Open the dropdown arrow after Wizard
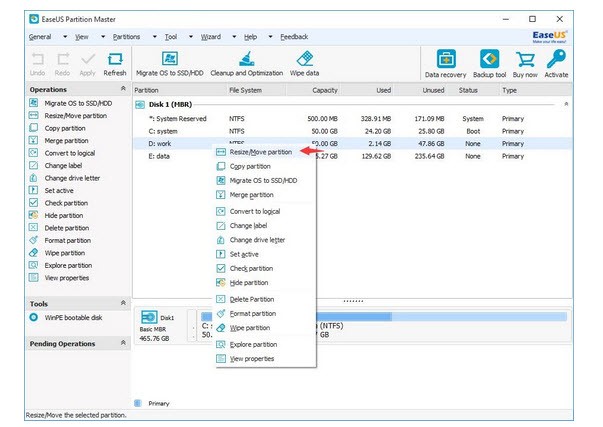The width and height of the screenshot is (603, 427). pos(234,37)
